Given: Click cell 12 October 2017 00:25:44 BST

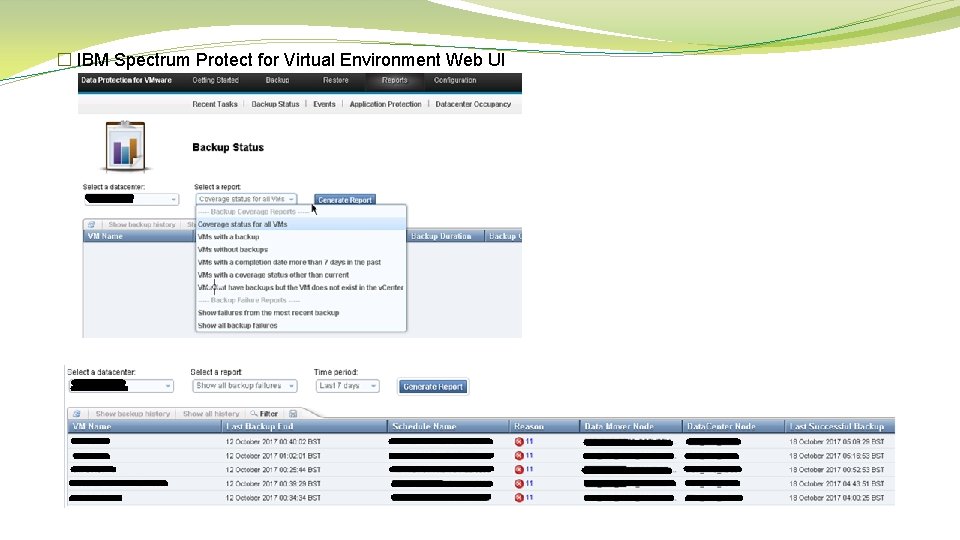Looking at the screenshot, I should (273, 470).
